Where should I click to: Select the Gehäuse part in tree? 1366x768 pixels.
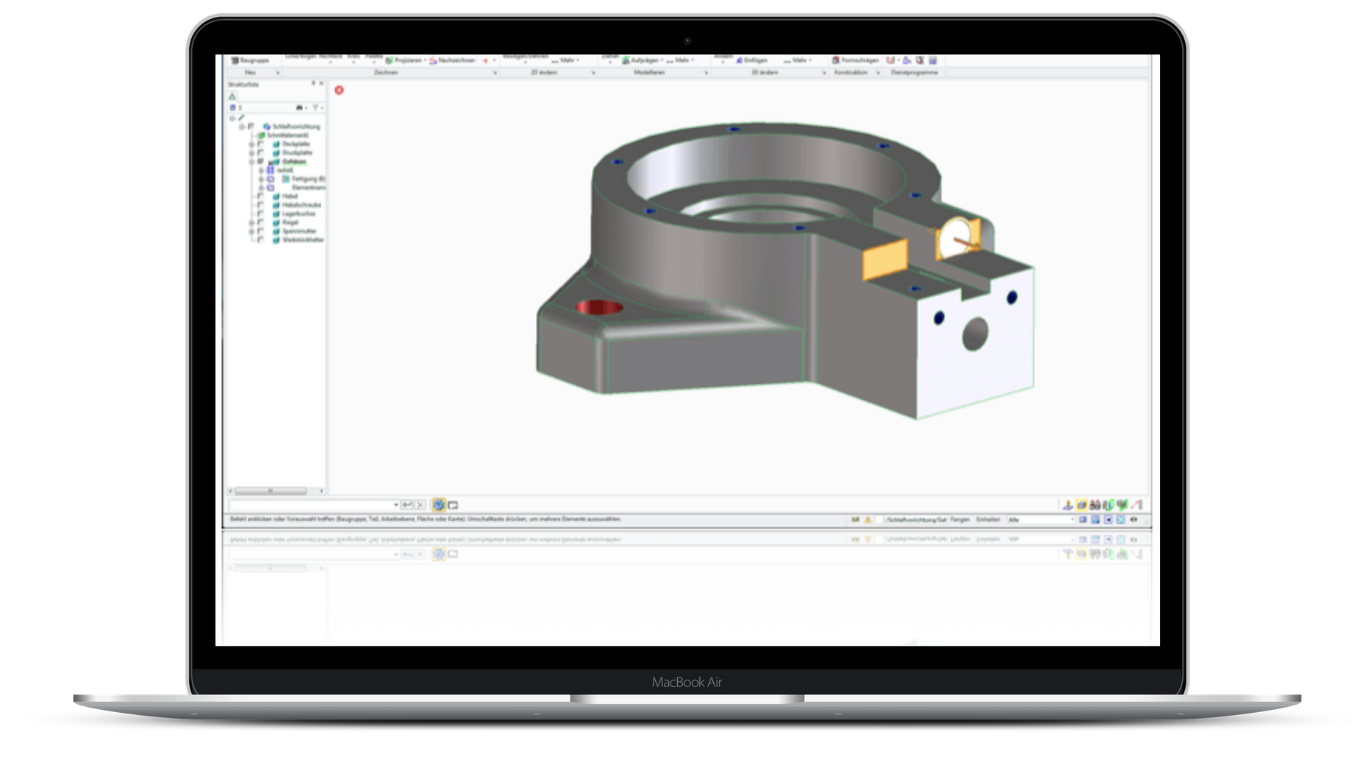click(293, 161)
